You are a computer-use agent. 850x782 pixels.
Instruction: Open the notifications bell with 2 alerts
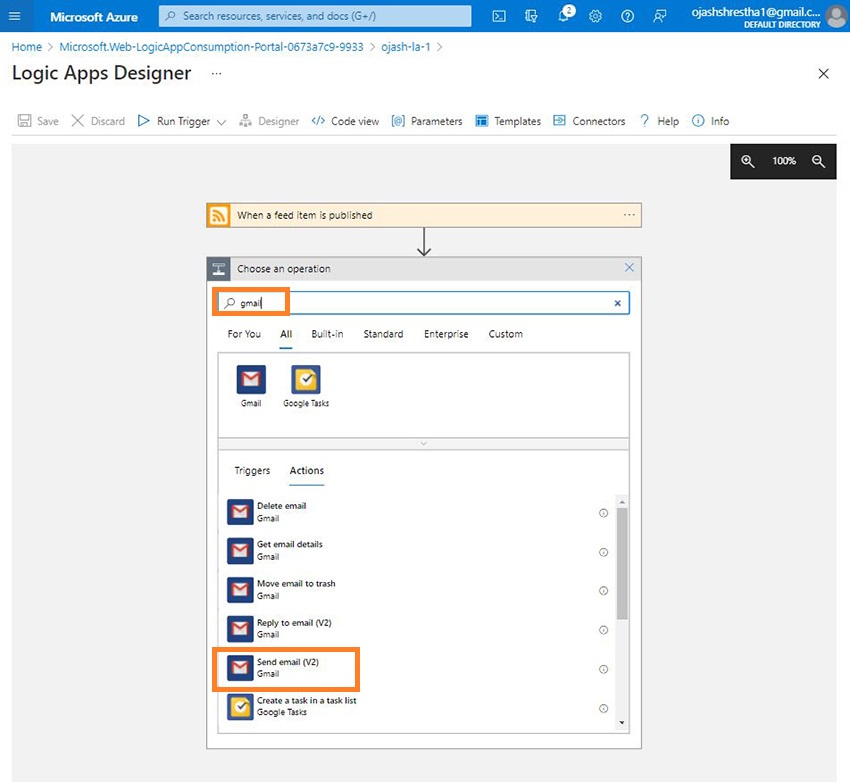click(562, 15)
